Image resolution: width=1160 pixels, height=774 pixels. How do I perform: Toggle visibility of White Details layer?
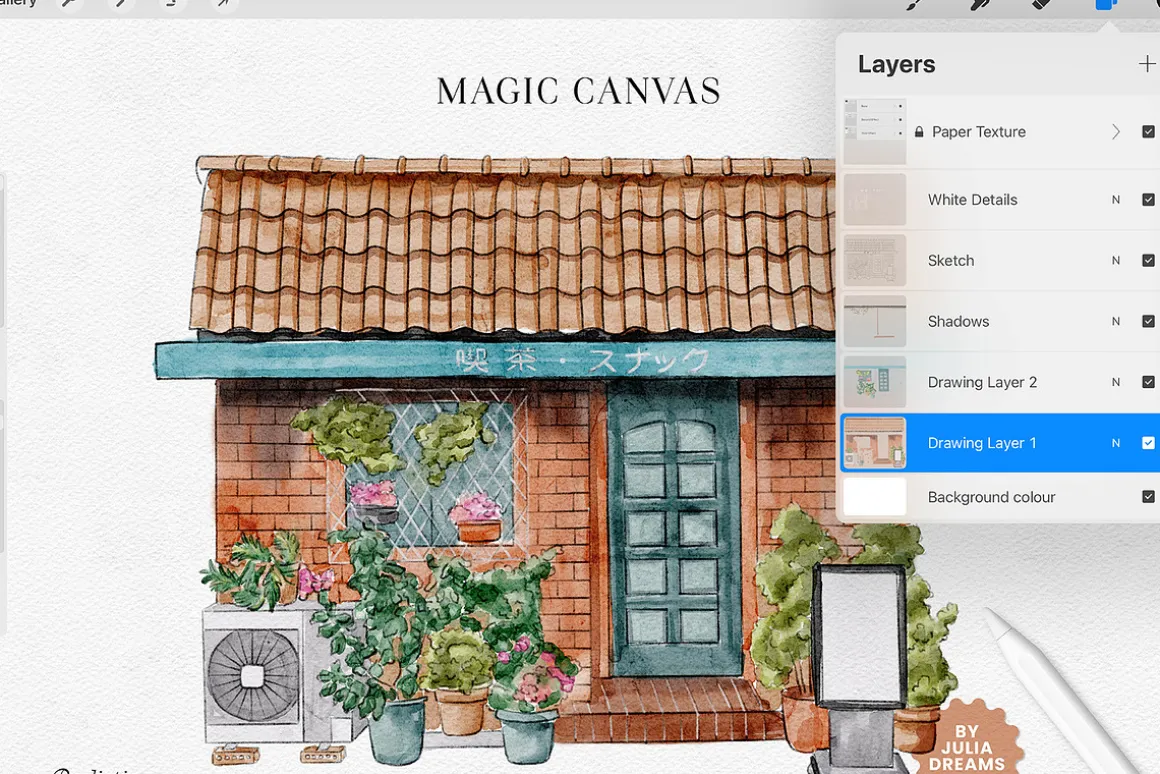click(x=1148, y=200)
